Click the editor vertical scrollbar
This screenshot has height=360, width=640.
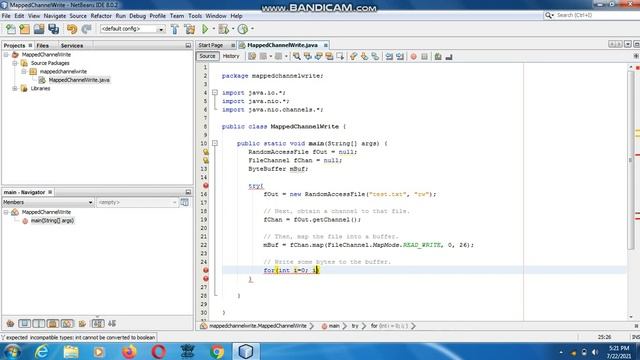pos(631,159)
